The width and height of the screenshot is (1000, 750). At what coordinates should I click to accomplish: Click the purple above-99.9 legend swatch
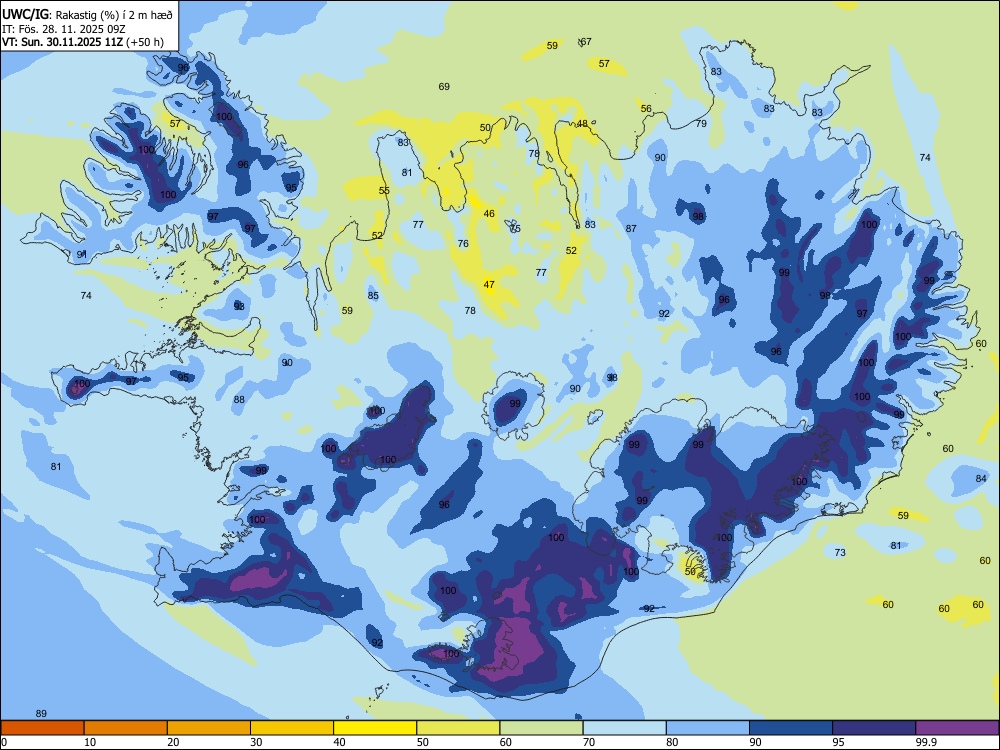click(957, 728)
